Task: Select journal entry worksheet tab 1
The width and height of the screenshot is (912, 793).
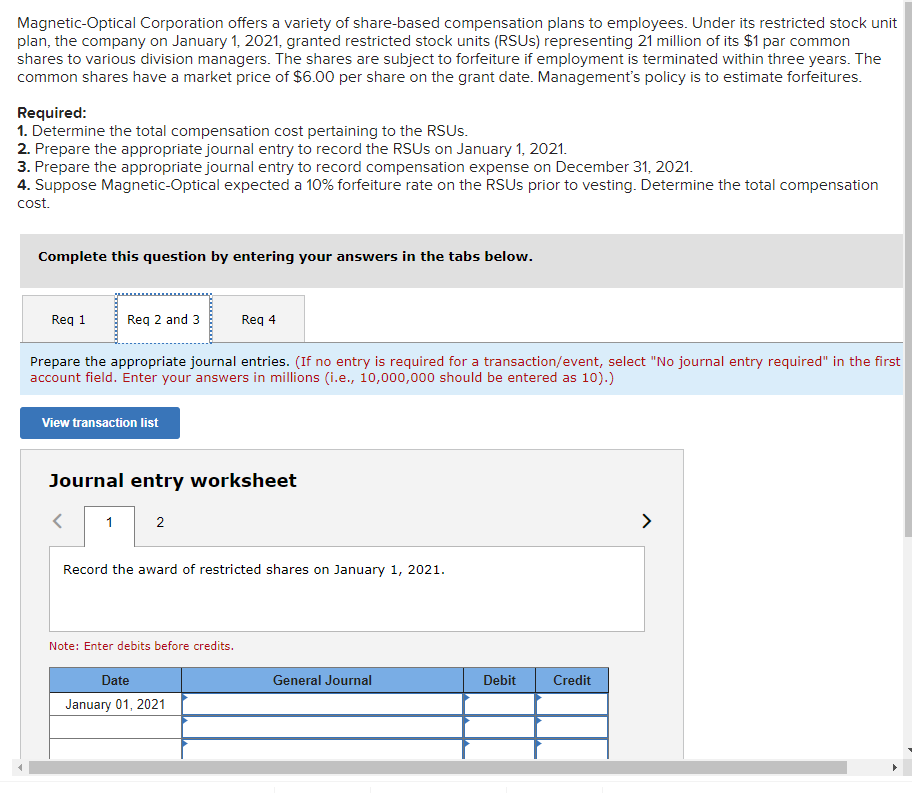Action: coord(109,522)
